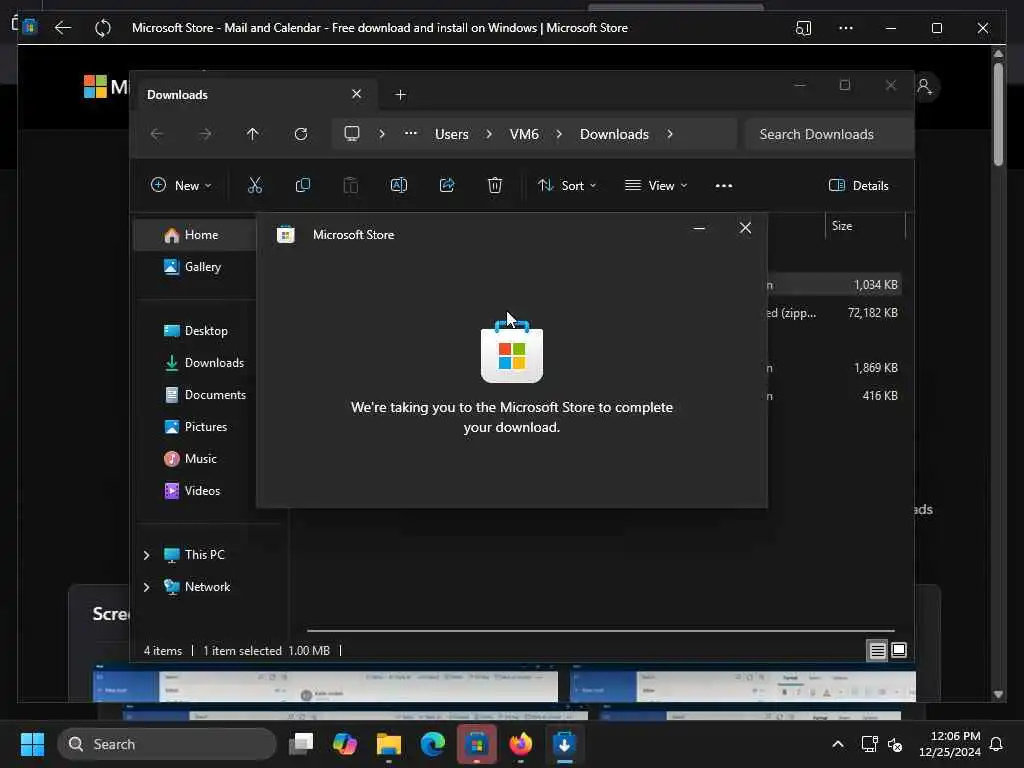
Task: Toggle the Details pane in File Explorer
Action: click(x=858, y=185)
